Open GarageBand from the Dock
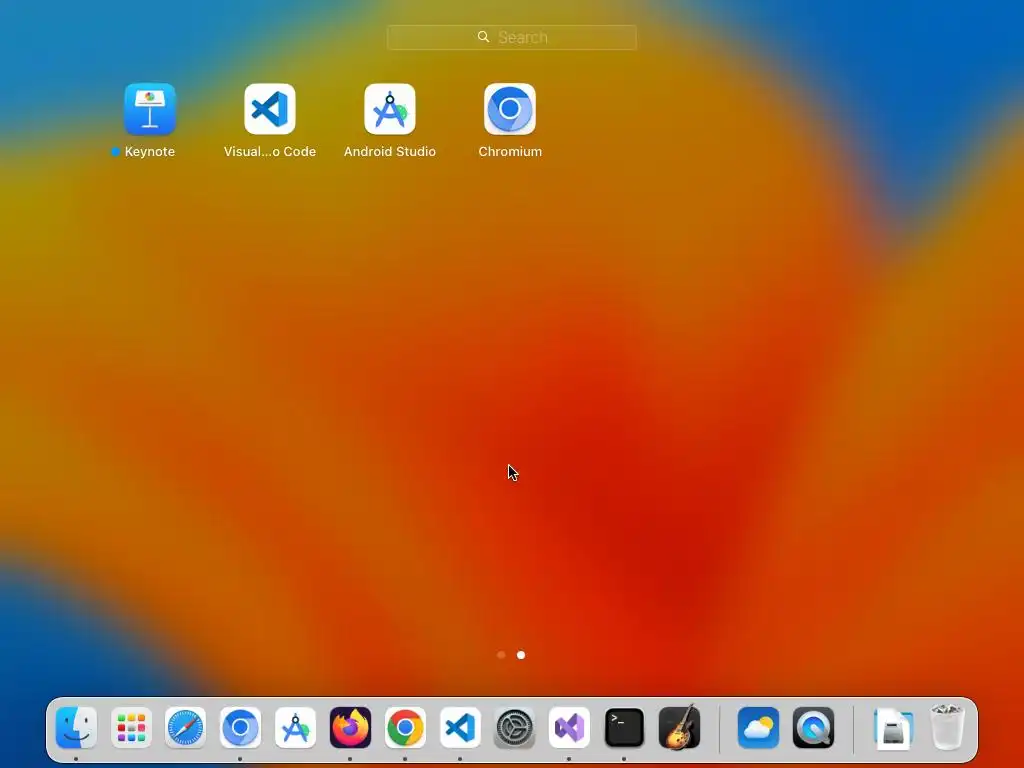1024x768 pixels. [x=679, y=728]
